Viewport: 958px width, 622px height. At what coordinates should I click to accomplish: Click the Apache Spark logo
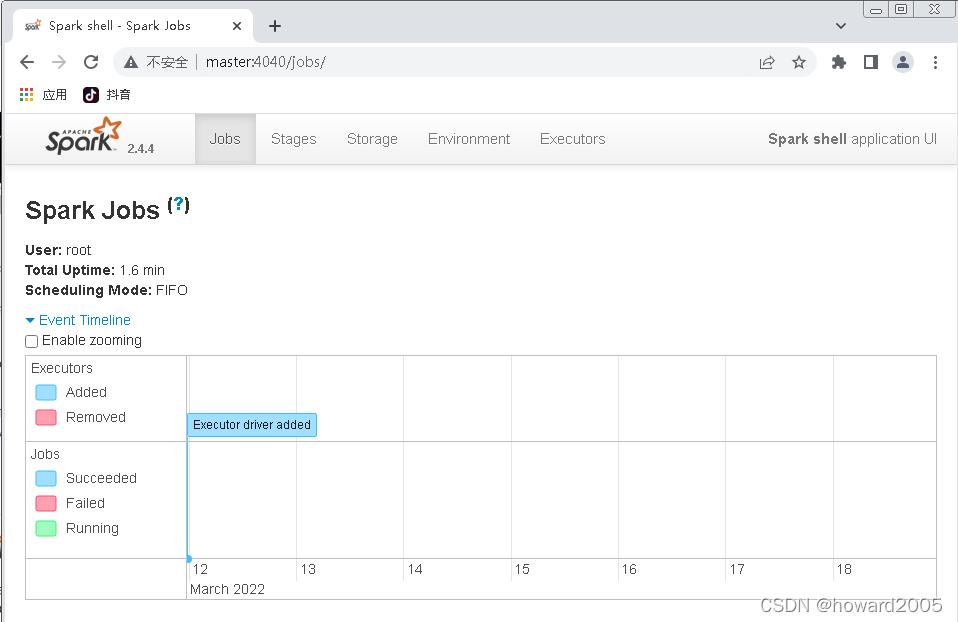[83, 136]
